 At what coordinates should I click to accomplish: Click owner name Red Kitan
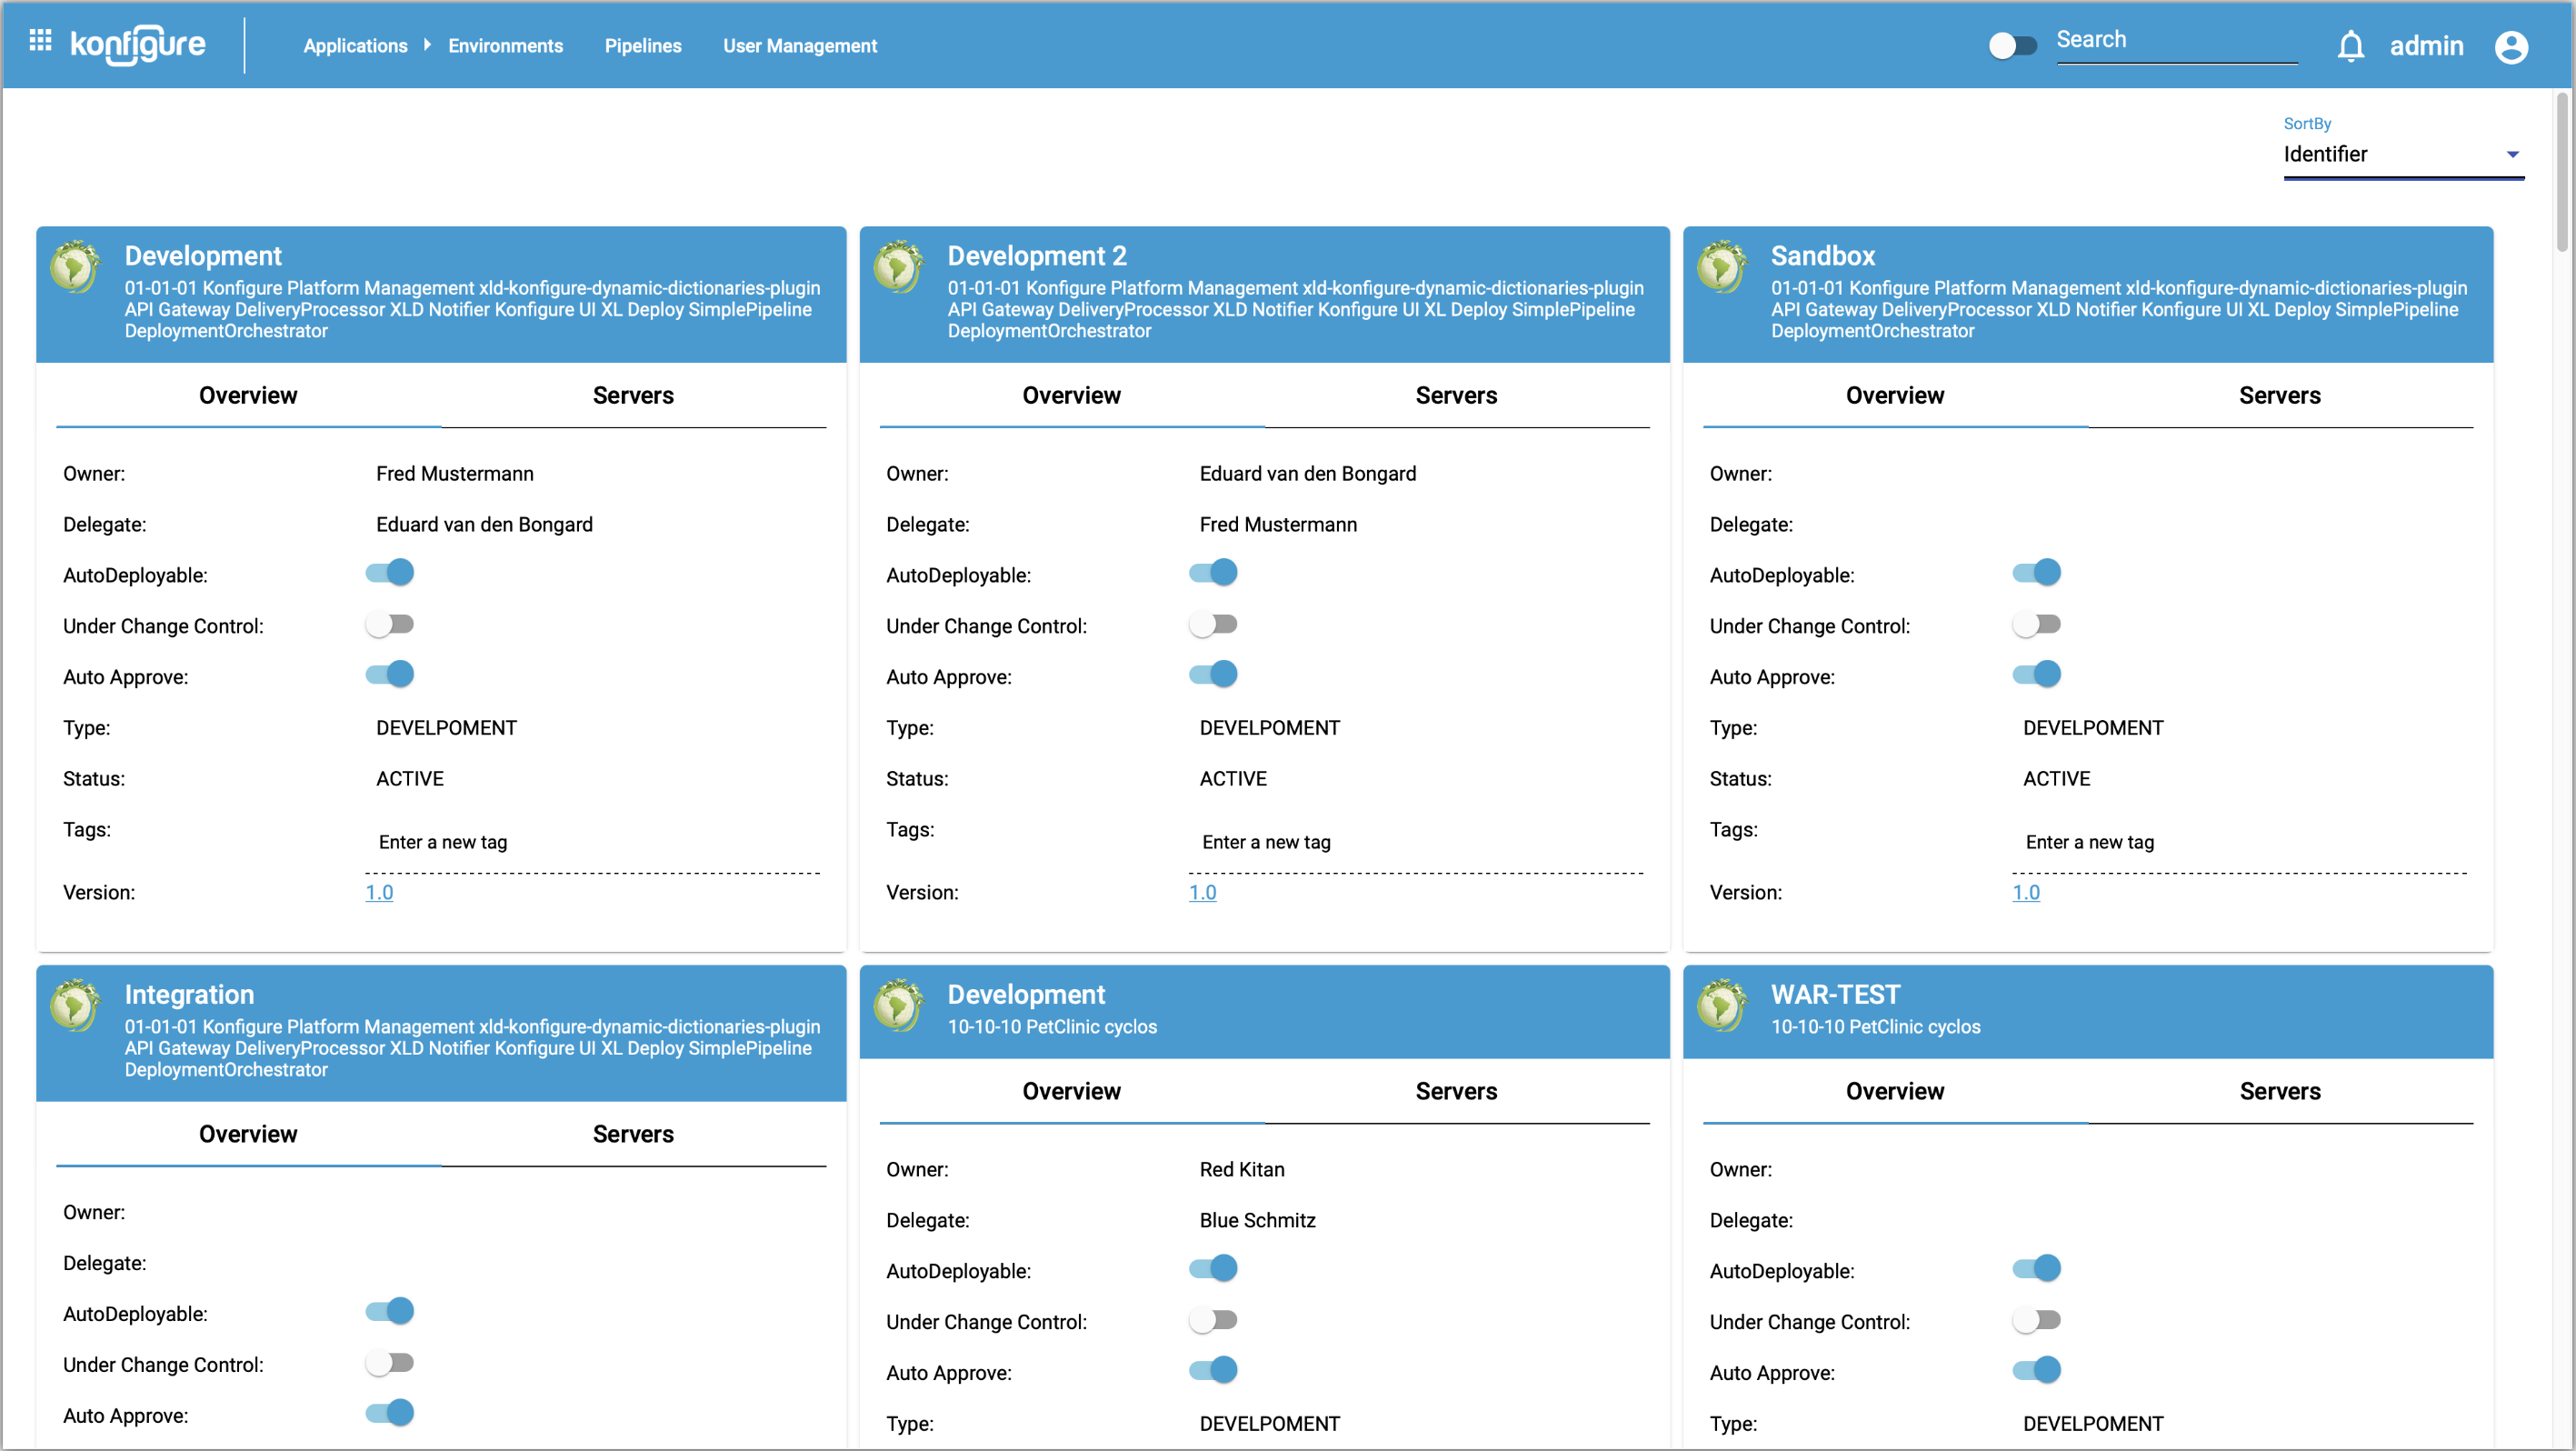(1241, 1170)
